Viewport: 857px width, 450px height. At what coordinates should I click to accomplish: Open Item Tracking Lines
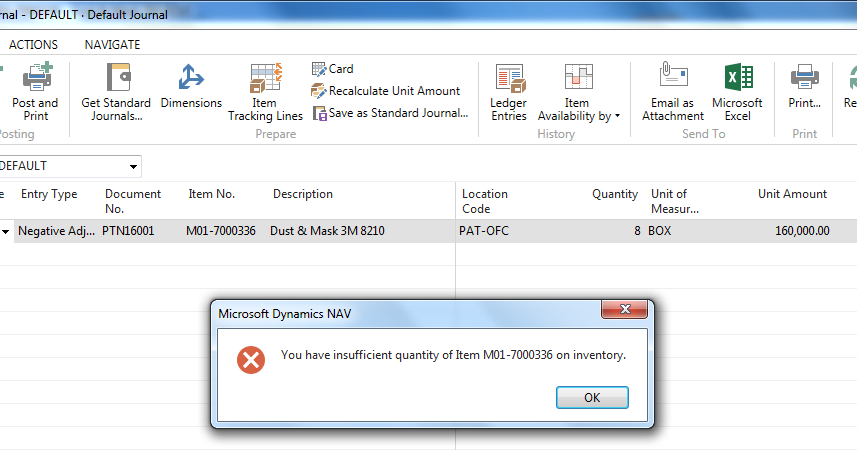click(x=265, y=92)
